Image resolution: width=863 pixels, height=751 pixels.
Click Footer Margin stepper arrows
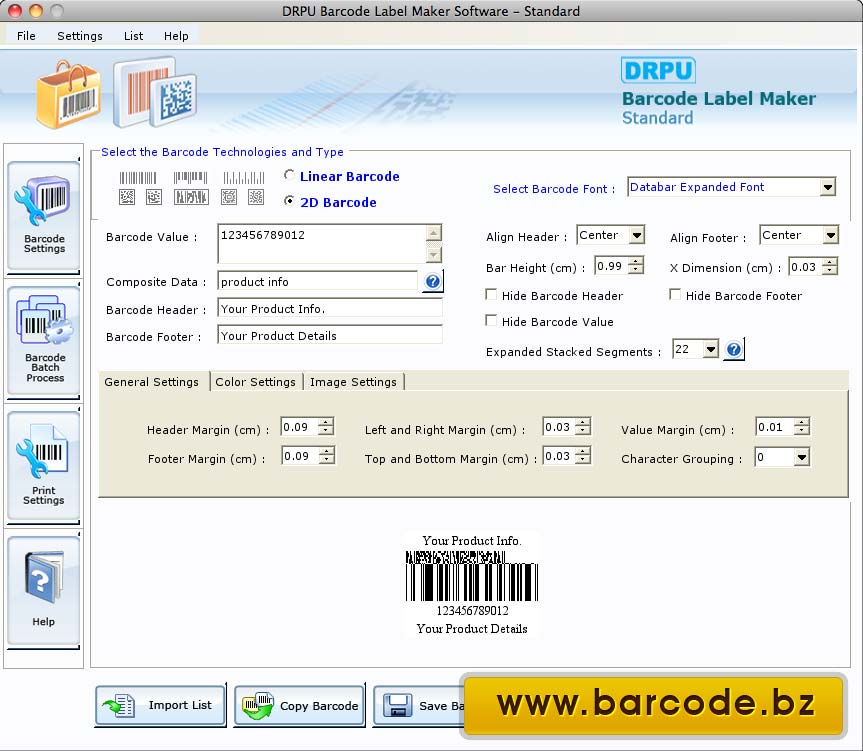tap(326, 456)
